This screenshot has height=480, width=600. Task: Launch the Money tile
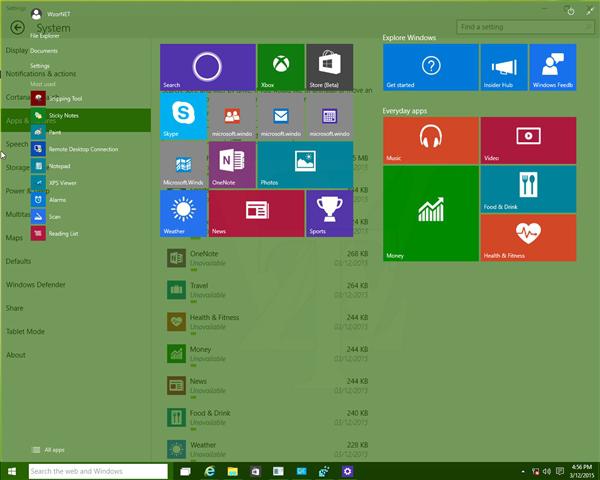[x=430, y=213]
